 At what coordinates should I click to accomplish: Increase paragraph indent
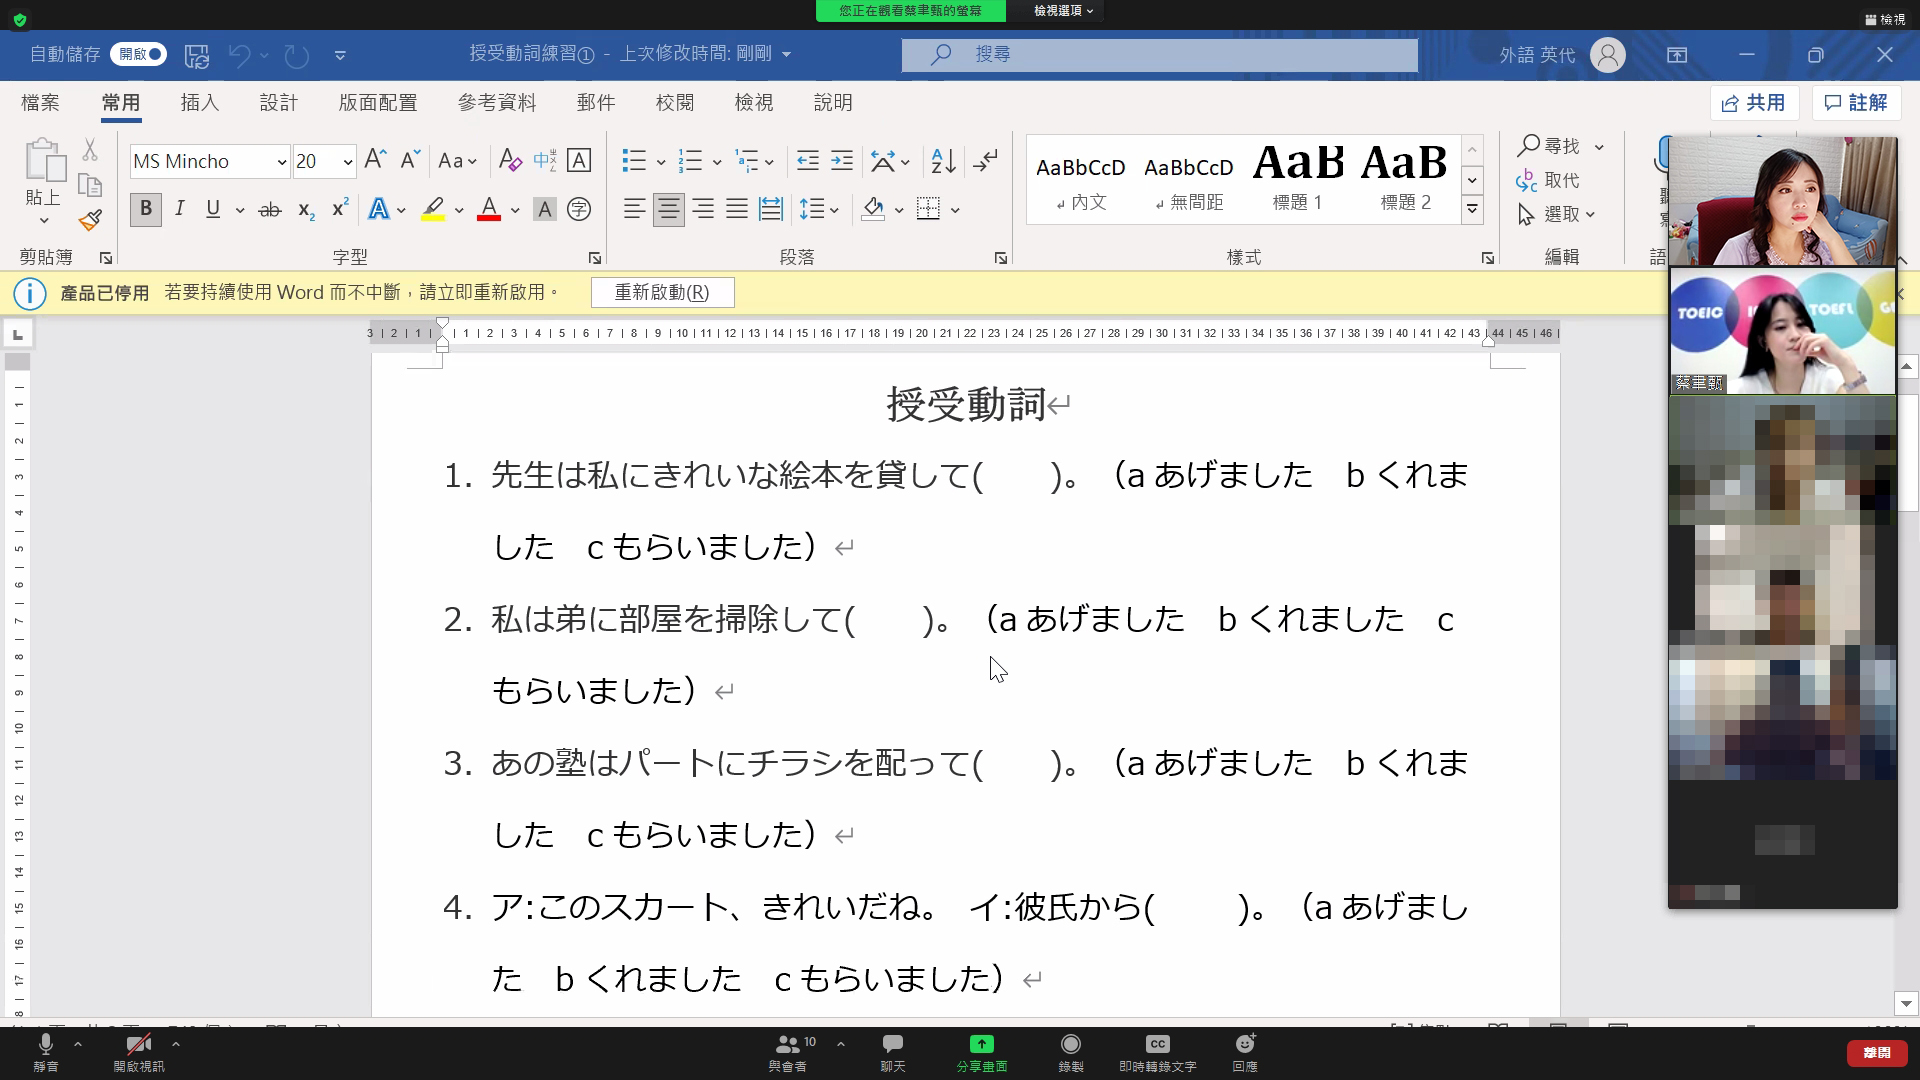842,160
